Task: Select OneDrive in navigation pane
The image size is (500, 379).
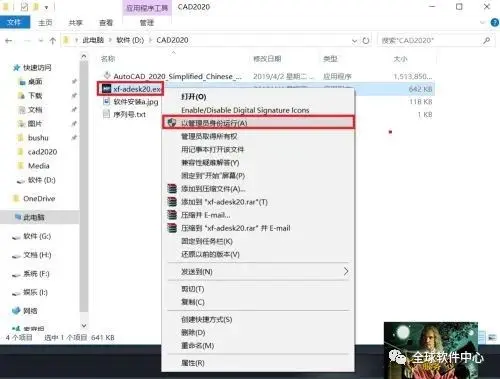Action: (39, 198)
